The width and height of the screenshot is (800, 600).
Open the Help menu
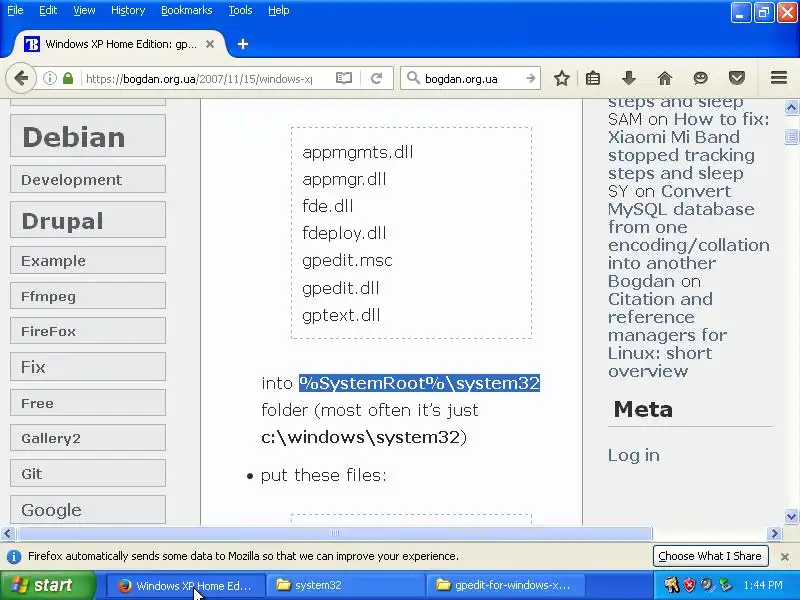pos(279,10)
